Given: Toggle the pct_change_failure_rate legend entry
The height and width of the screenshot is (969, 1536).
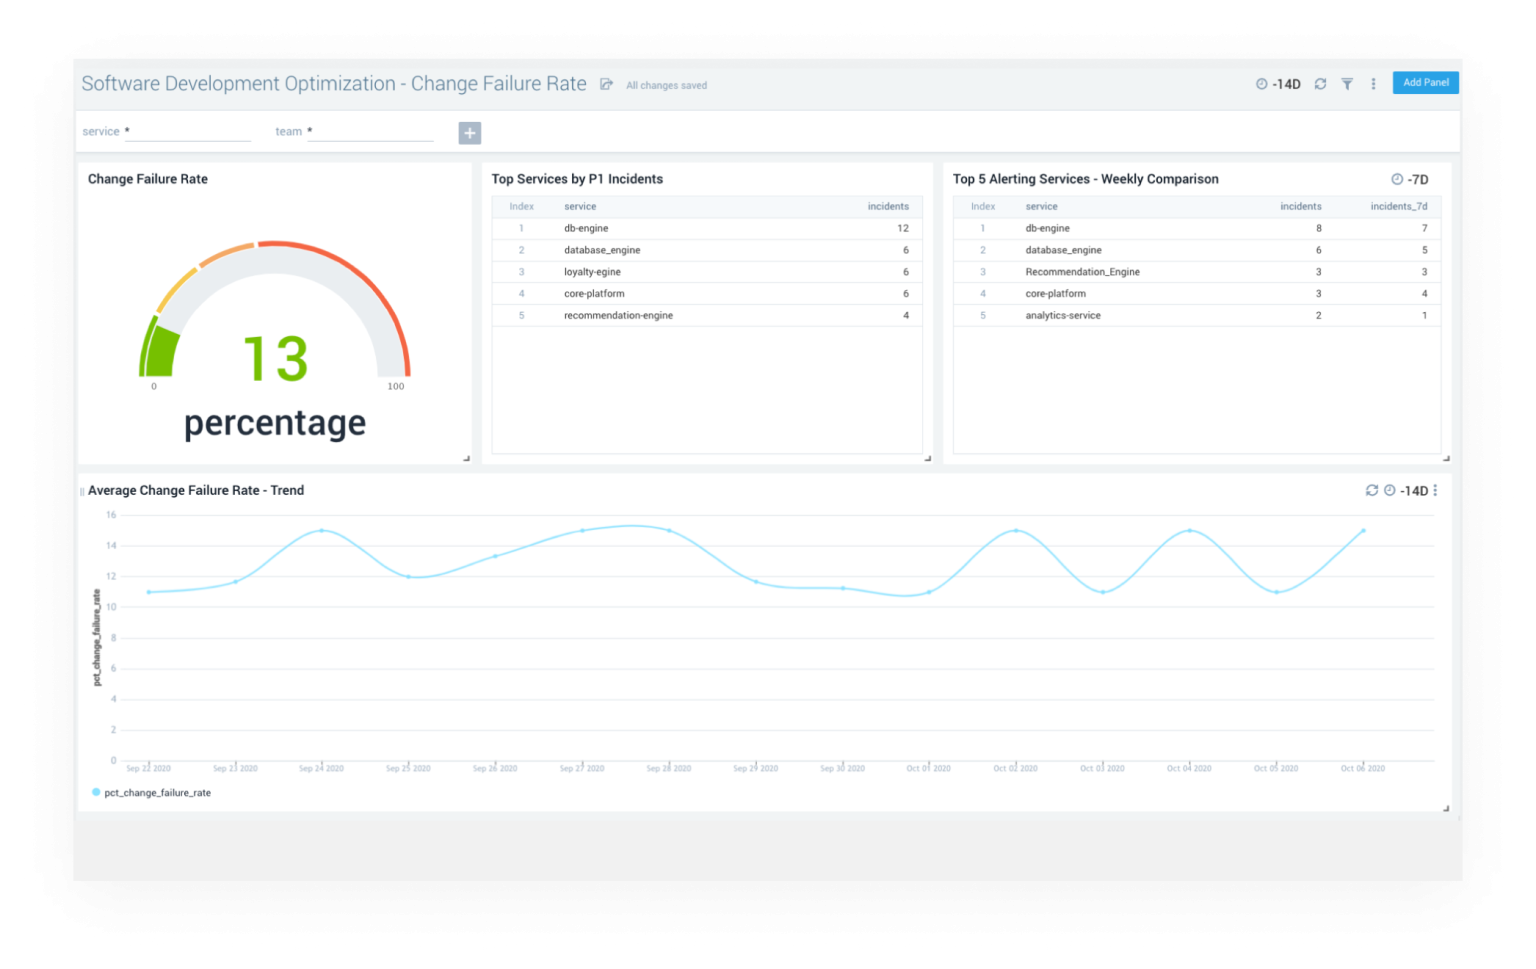Looking at the screenshot, I should [x=151, y=793].
